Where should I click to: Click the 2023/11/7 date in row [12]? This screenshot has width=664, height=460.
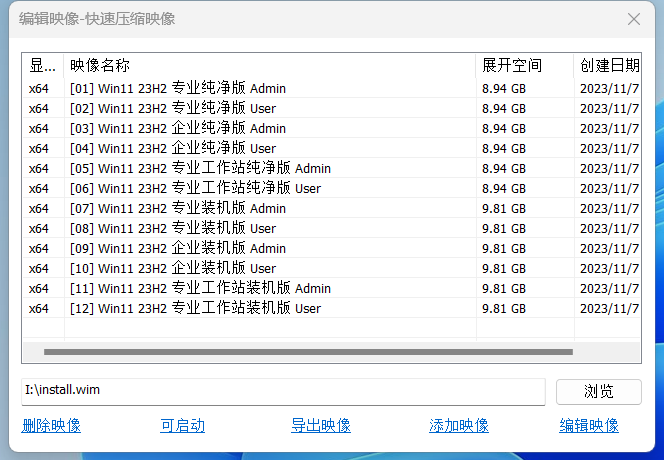609,309
